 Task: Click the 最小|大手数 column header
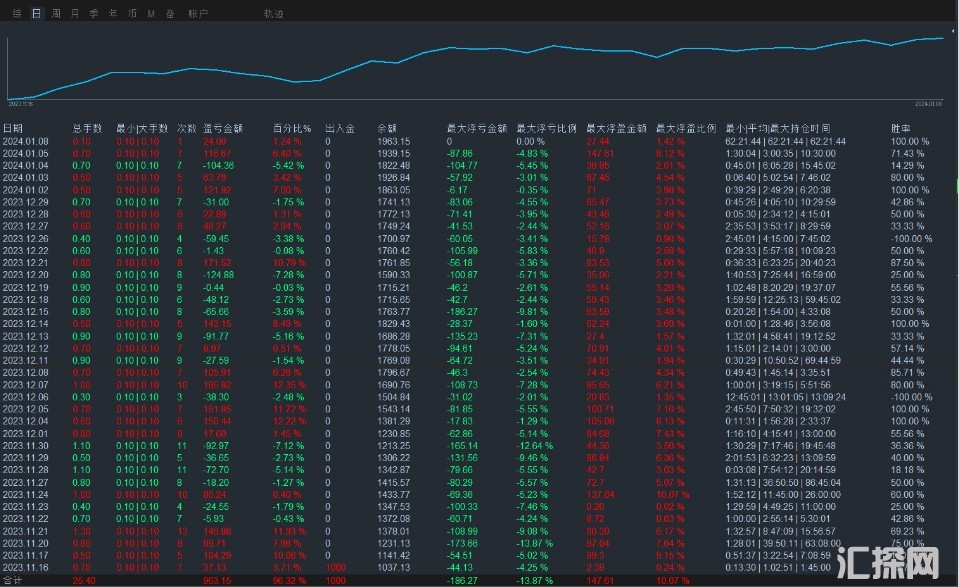click(142, 128)
